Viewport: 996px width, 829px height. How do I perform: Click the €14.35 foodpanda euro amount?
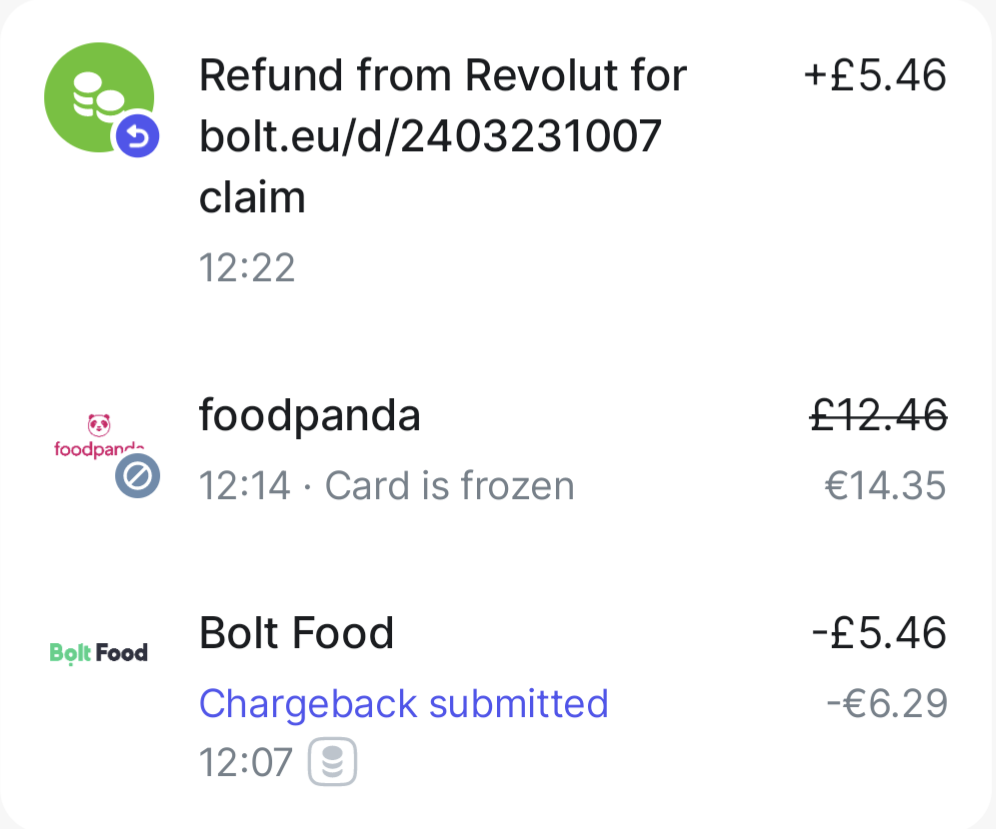884,486
